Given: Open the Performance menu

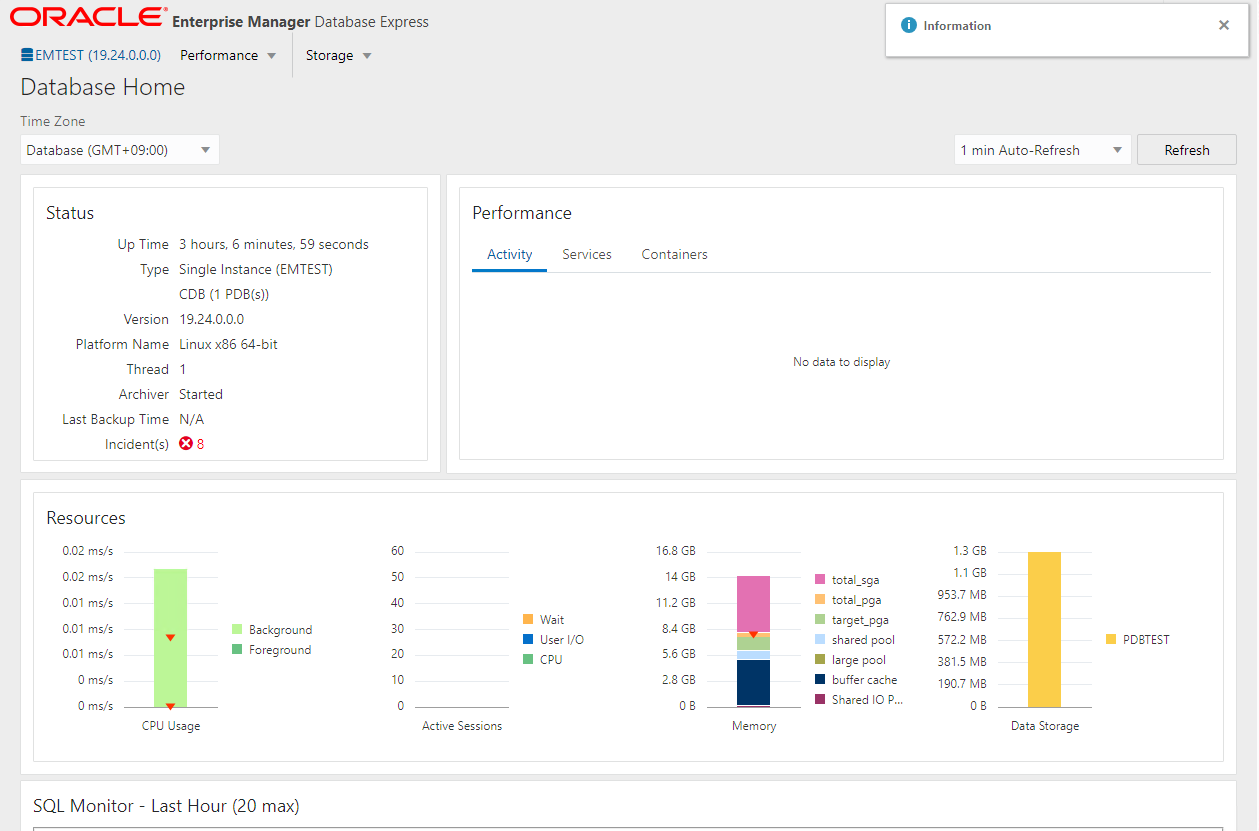Looking at the screenshot, I should click(219, 55).
